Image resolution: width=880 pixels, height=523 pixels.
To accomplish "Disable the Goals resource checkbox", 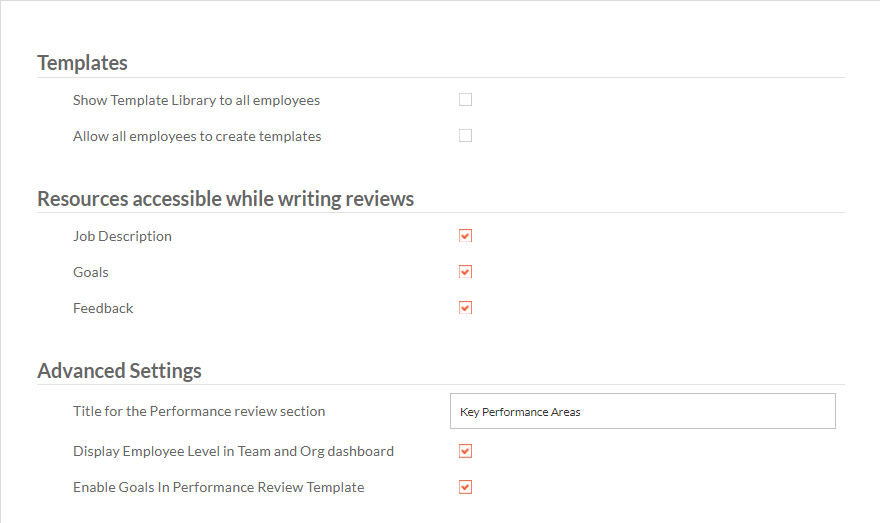I will click(465, 272).
